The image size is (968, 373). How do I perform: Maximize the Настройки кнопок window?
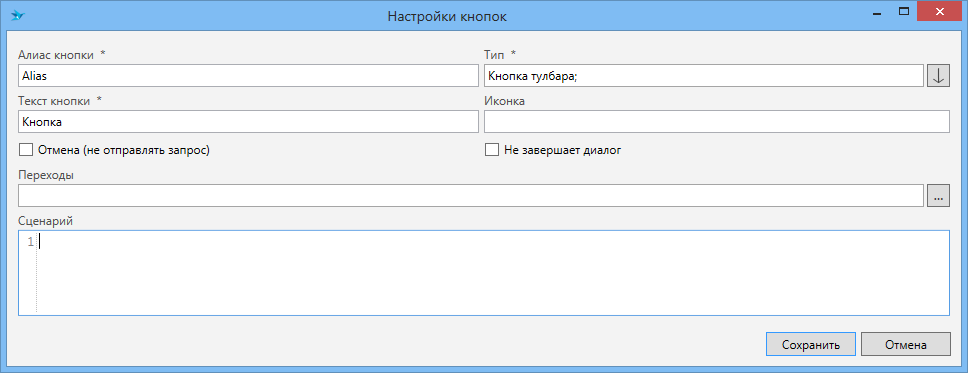[x=904, y=12]
